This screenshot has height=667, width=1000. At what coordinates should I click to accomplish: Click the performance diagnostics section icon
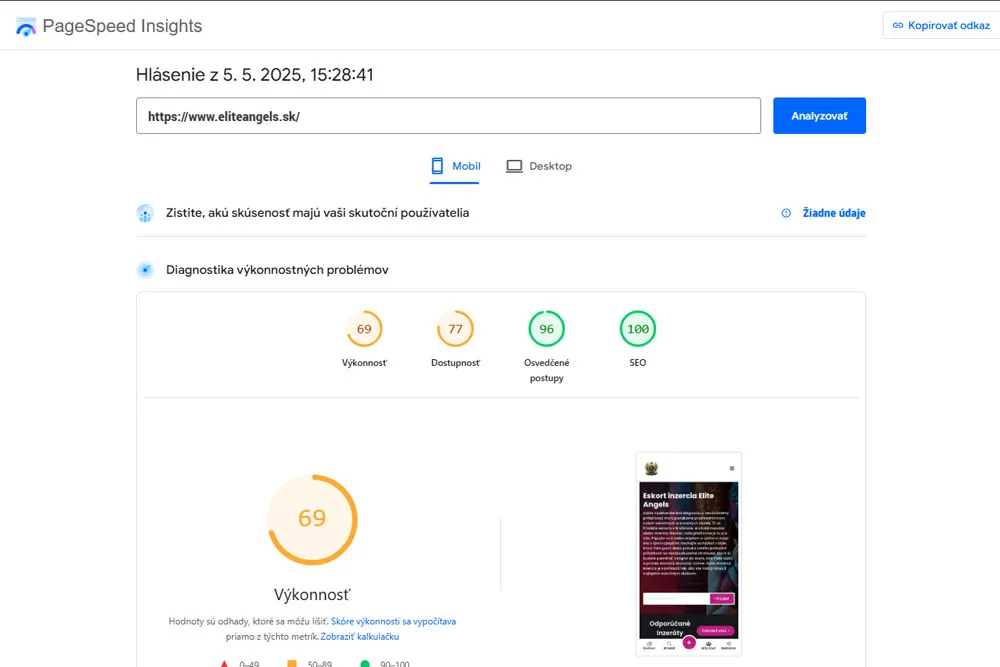145,270
